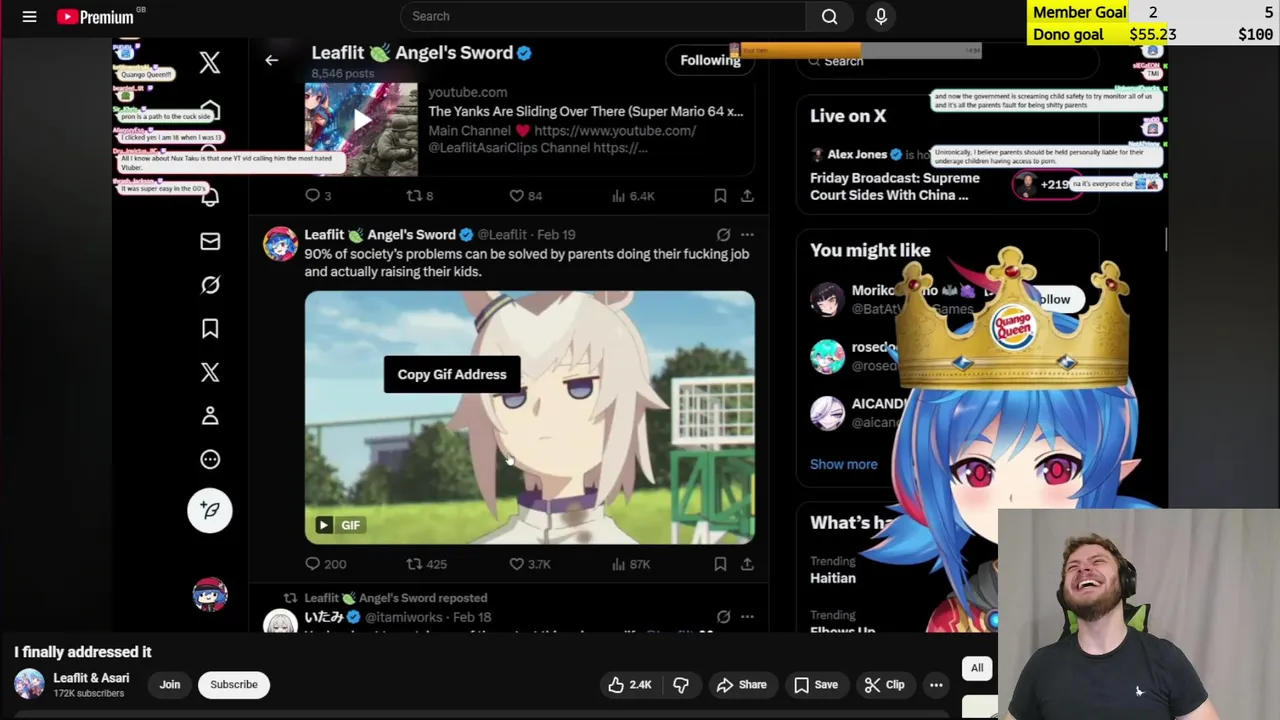Dislike the video

(x=681, y=684)
